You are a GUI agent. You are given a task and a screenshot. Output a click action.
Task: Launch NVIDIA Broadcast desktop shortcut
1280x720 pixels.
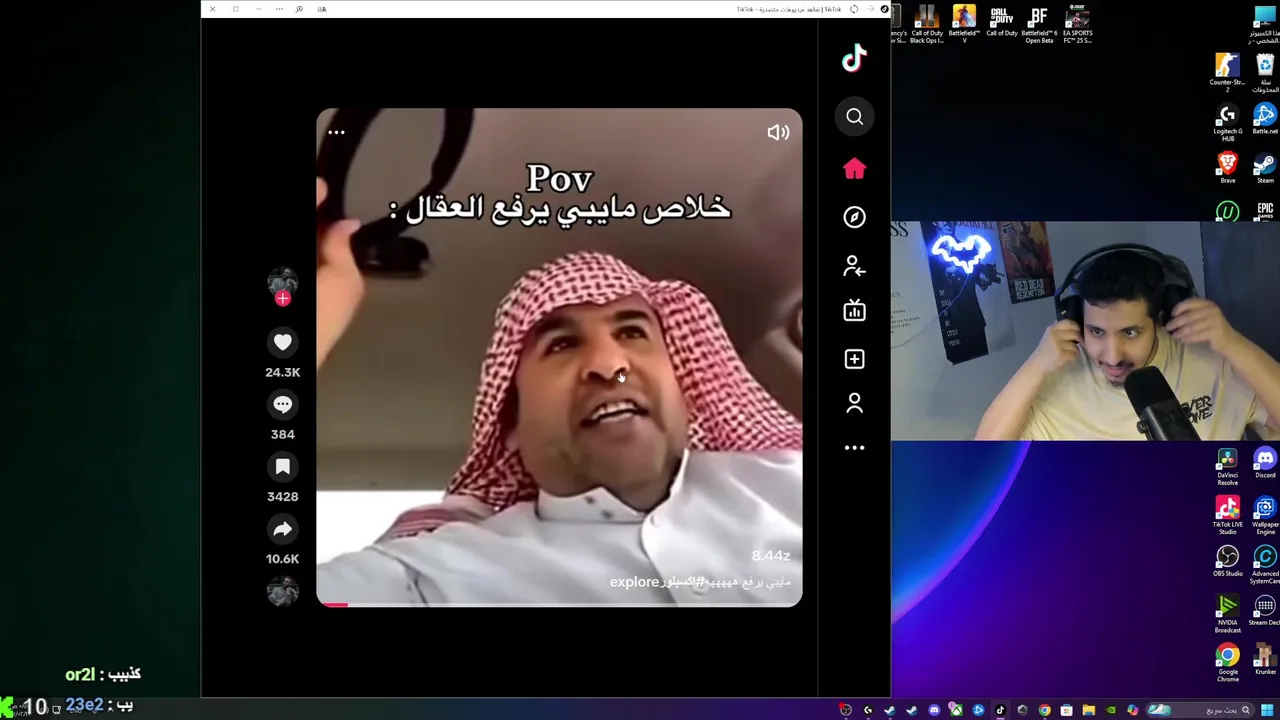coord(1227,613)
